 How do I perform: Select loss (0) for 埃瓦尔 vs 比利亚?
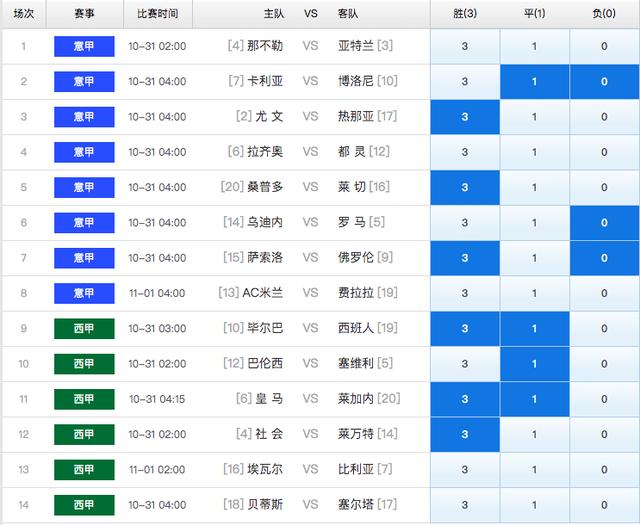click(x=604, y=470)
